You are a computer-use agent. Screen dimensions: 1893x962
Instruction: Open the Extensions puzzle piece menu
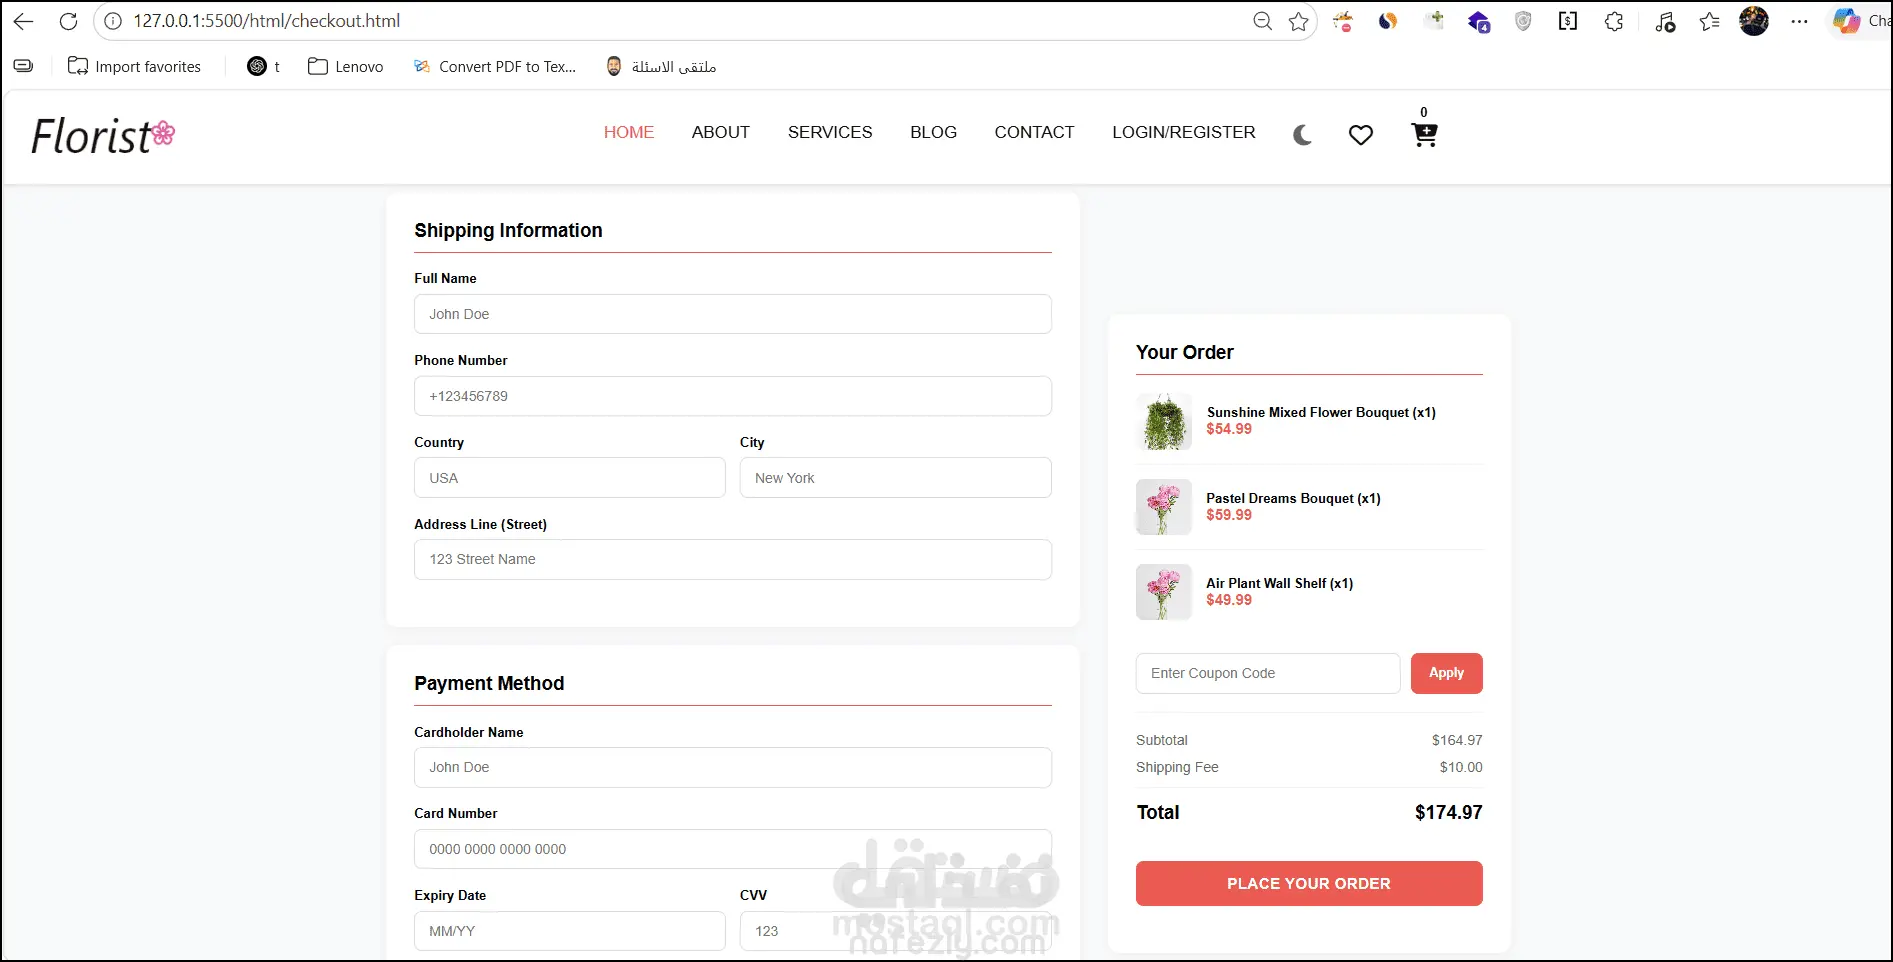[x=1614, y=21]
